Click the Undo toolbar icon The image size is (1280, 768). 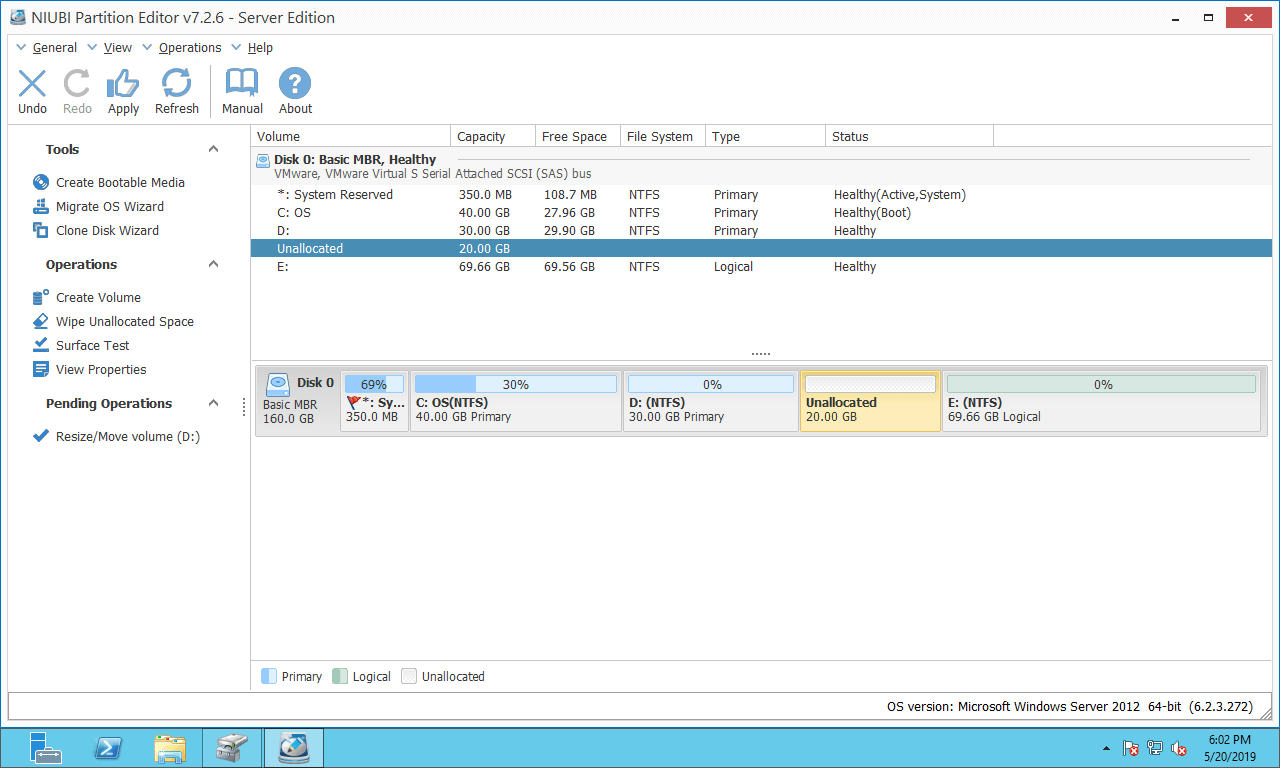(x=32, y=91)
